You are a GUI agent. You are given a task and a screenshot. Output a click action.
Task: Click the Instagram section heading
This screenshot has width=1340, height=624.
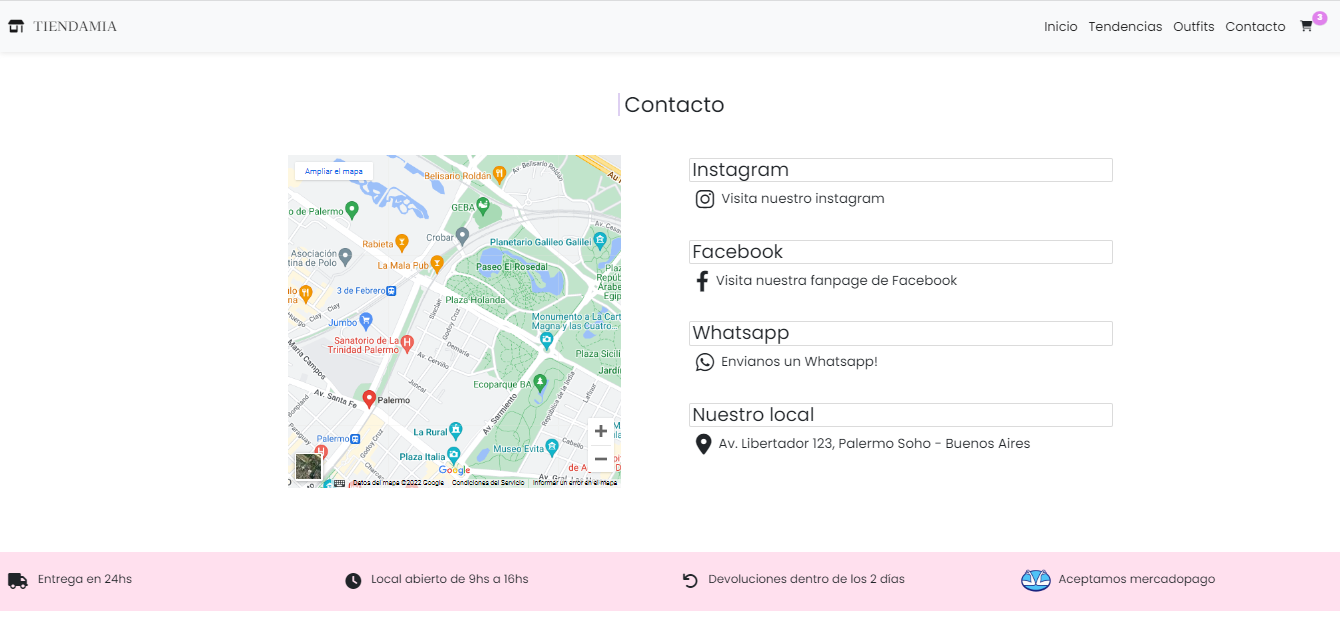coord(740,170)
